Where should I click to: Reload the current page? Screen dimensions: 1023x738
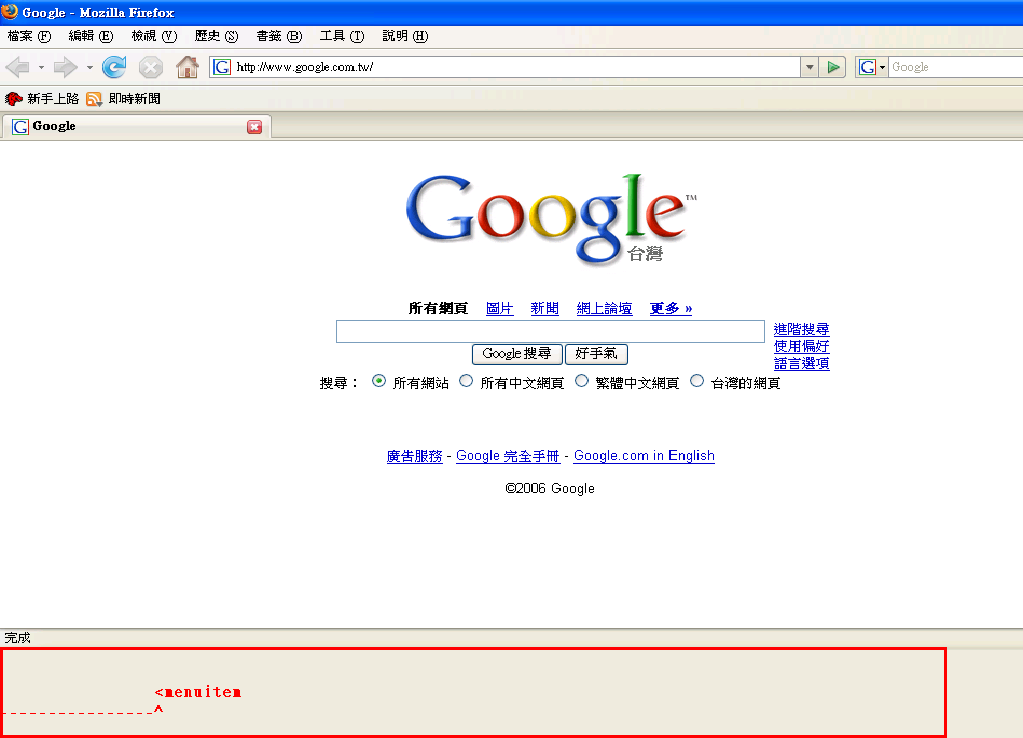coord(114,67)
